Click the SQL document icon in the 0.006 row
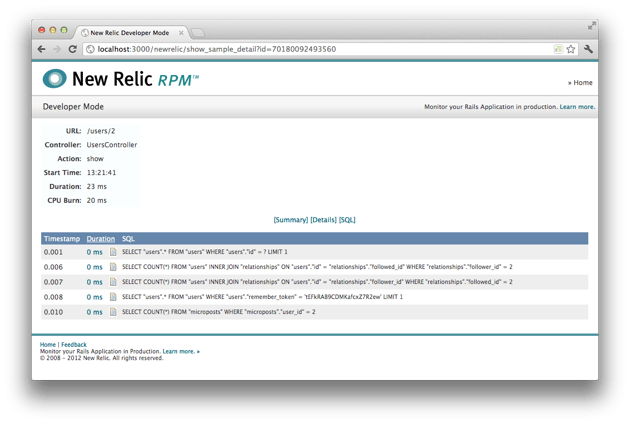630x424 pixels. [113, 267]
